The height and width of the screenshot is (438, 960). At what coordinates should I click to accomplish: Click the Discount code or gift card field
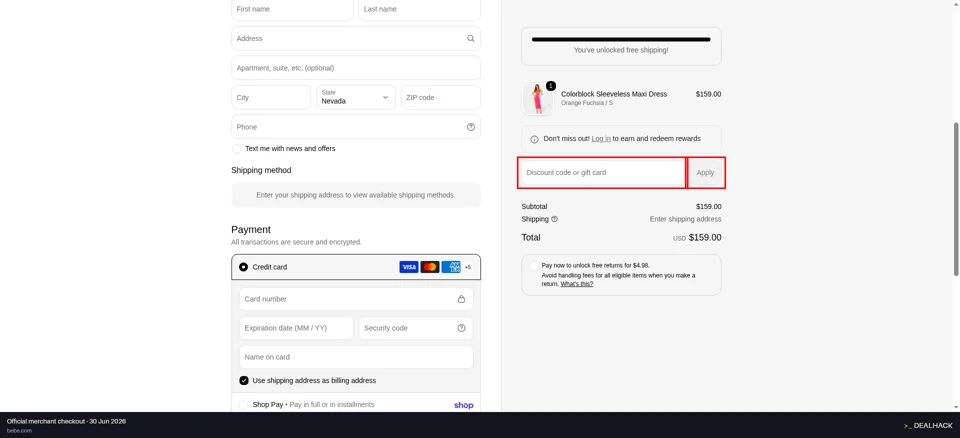[x=602, y=173]
